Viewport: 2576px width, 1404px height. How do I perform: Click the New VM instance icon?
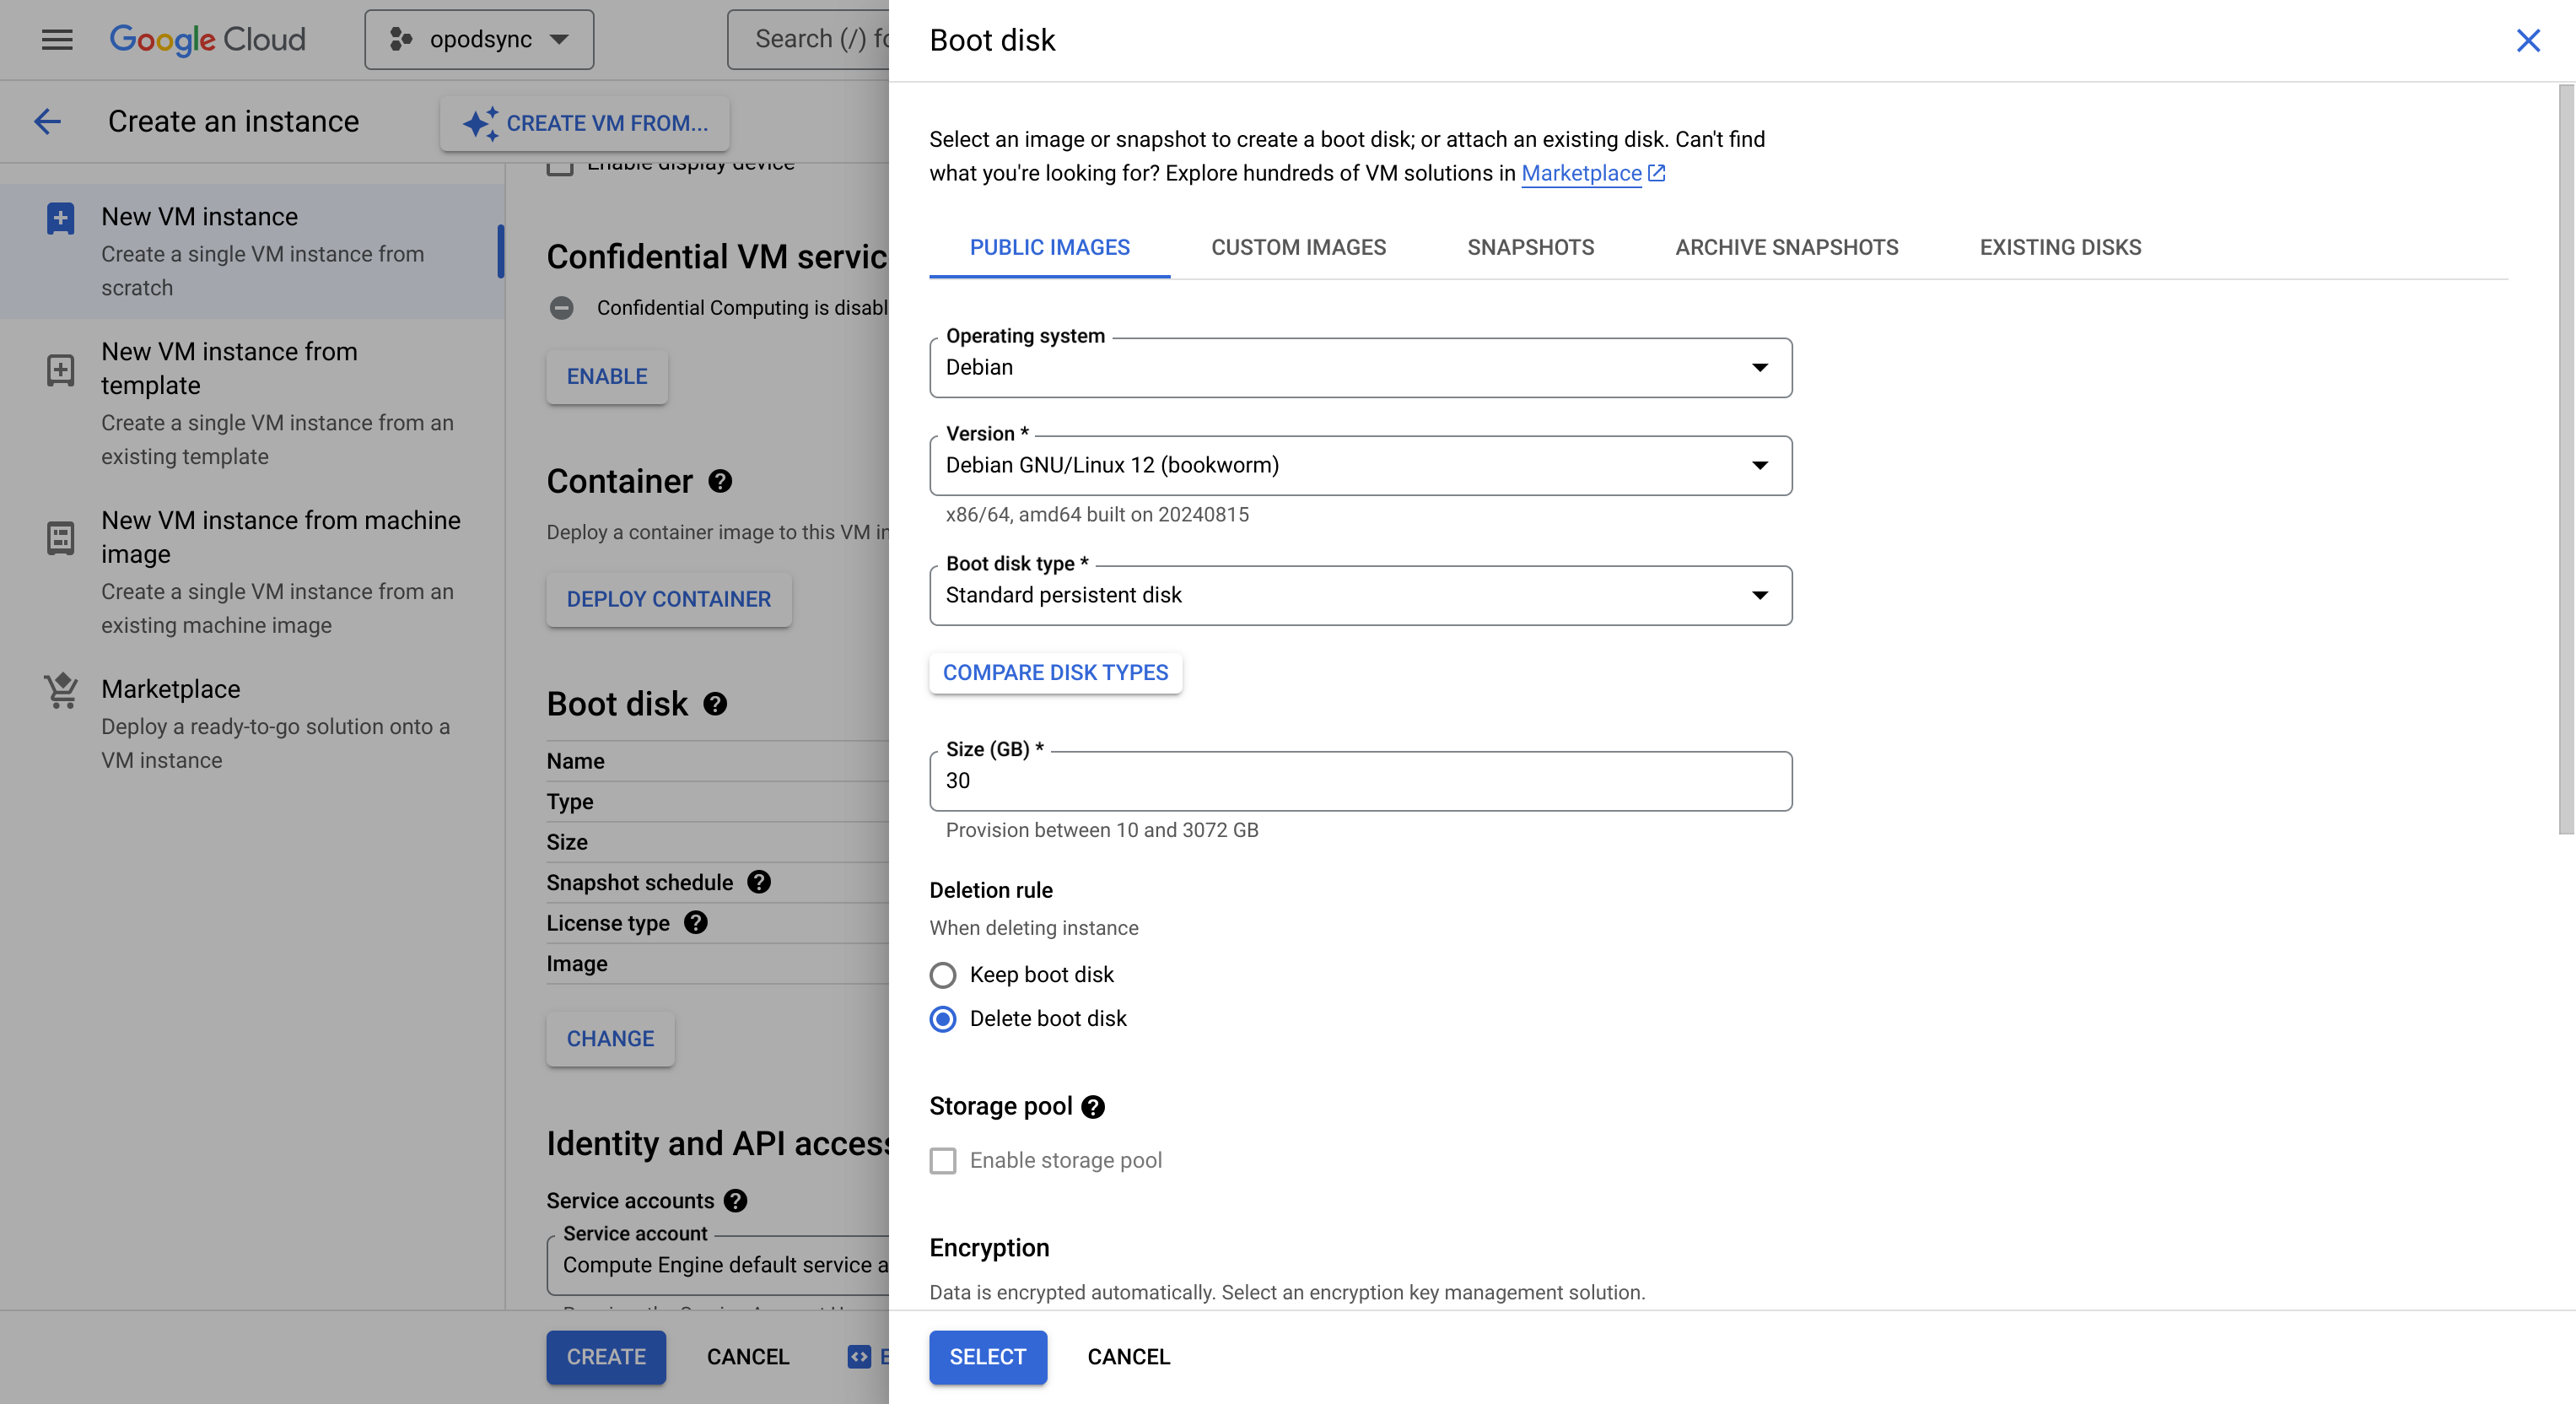tap(59, 218)
